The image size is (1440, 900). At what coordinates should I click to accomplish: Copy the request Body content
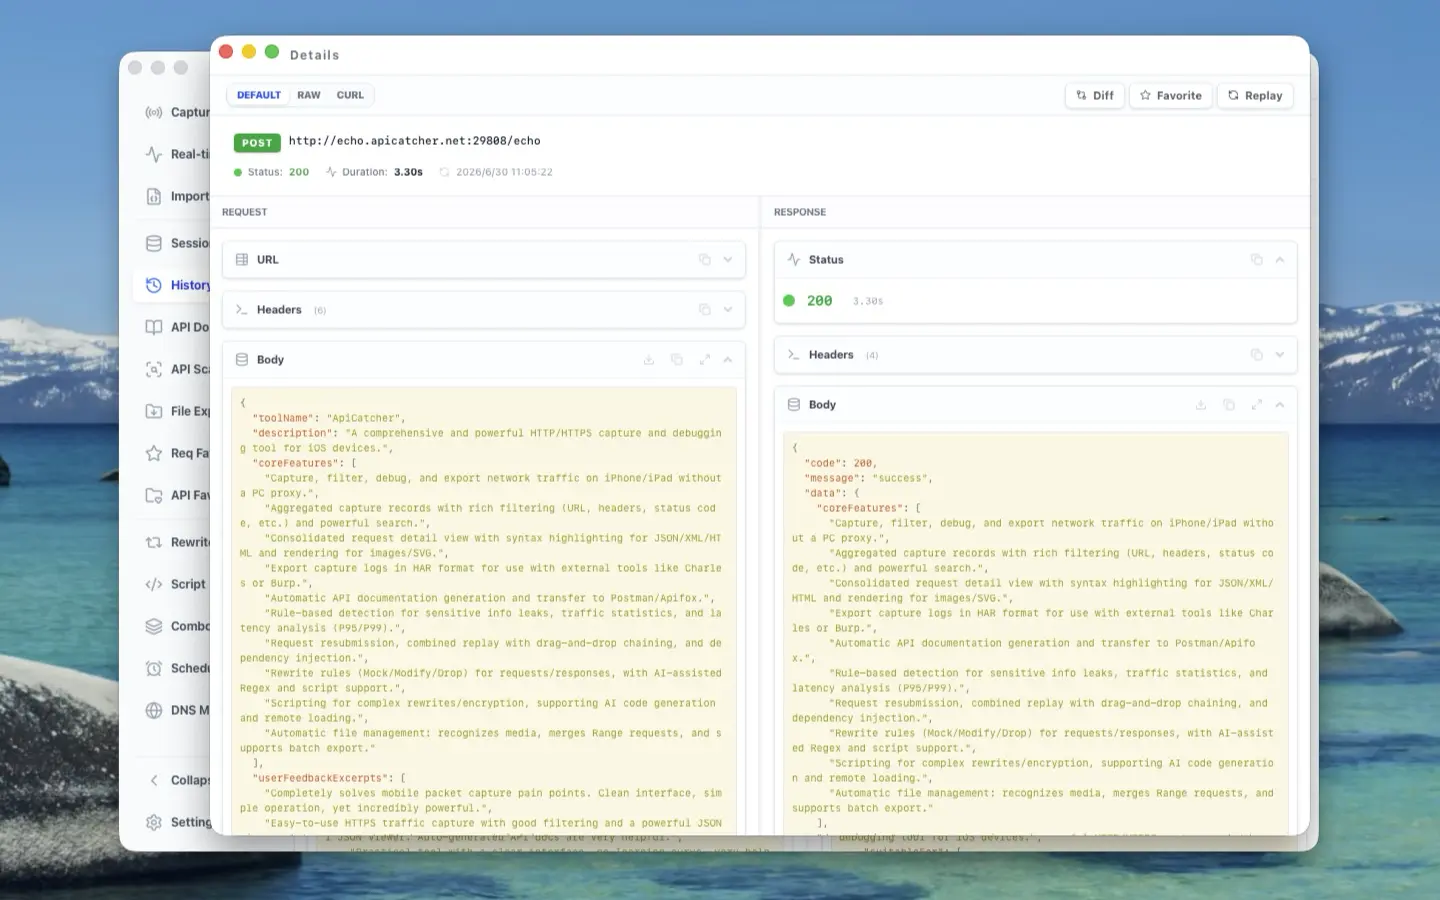click(x=677, y=359)
